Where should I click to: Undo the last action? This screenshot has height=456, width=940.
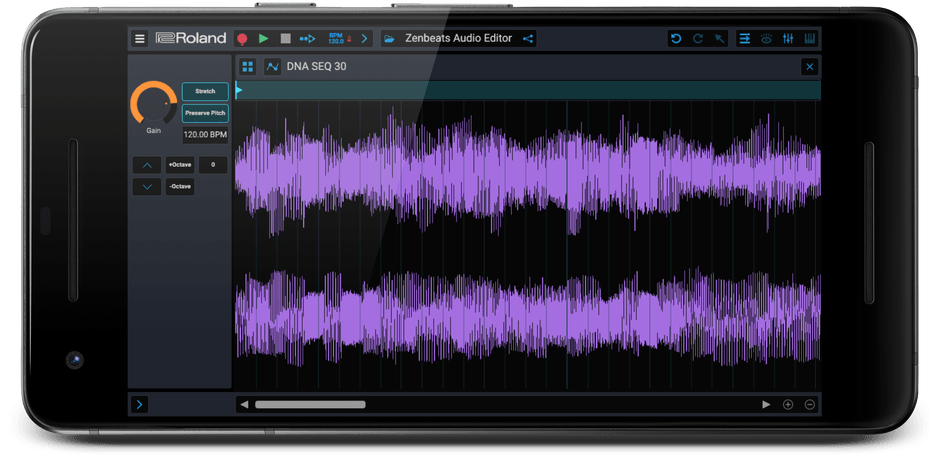(676, 39)
